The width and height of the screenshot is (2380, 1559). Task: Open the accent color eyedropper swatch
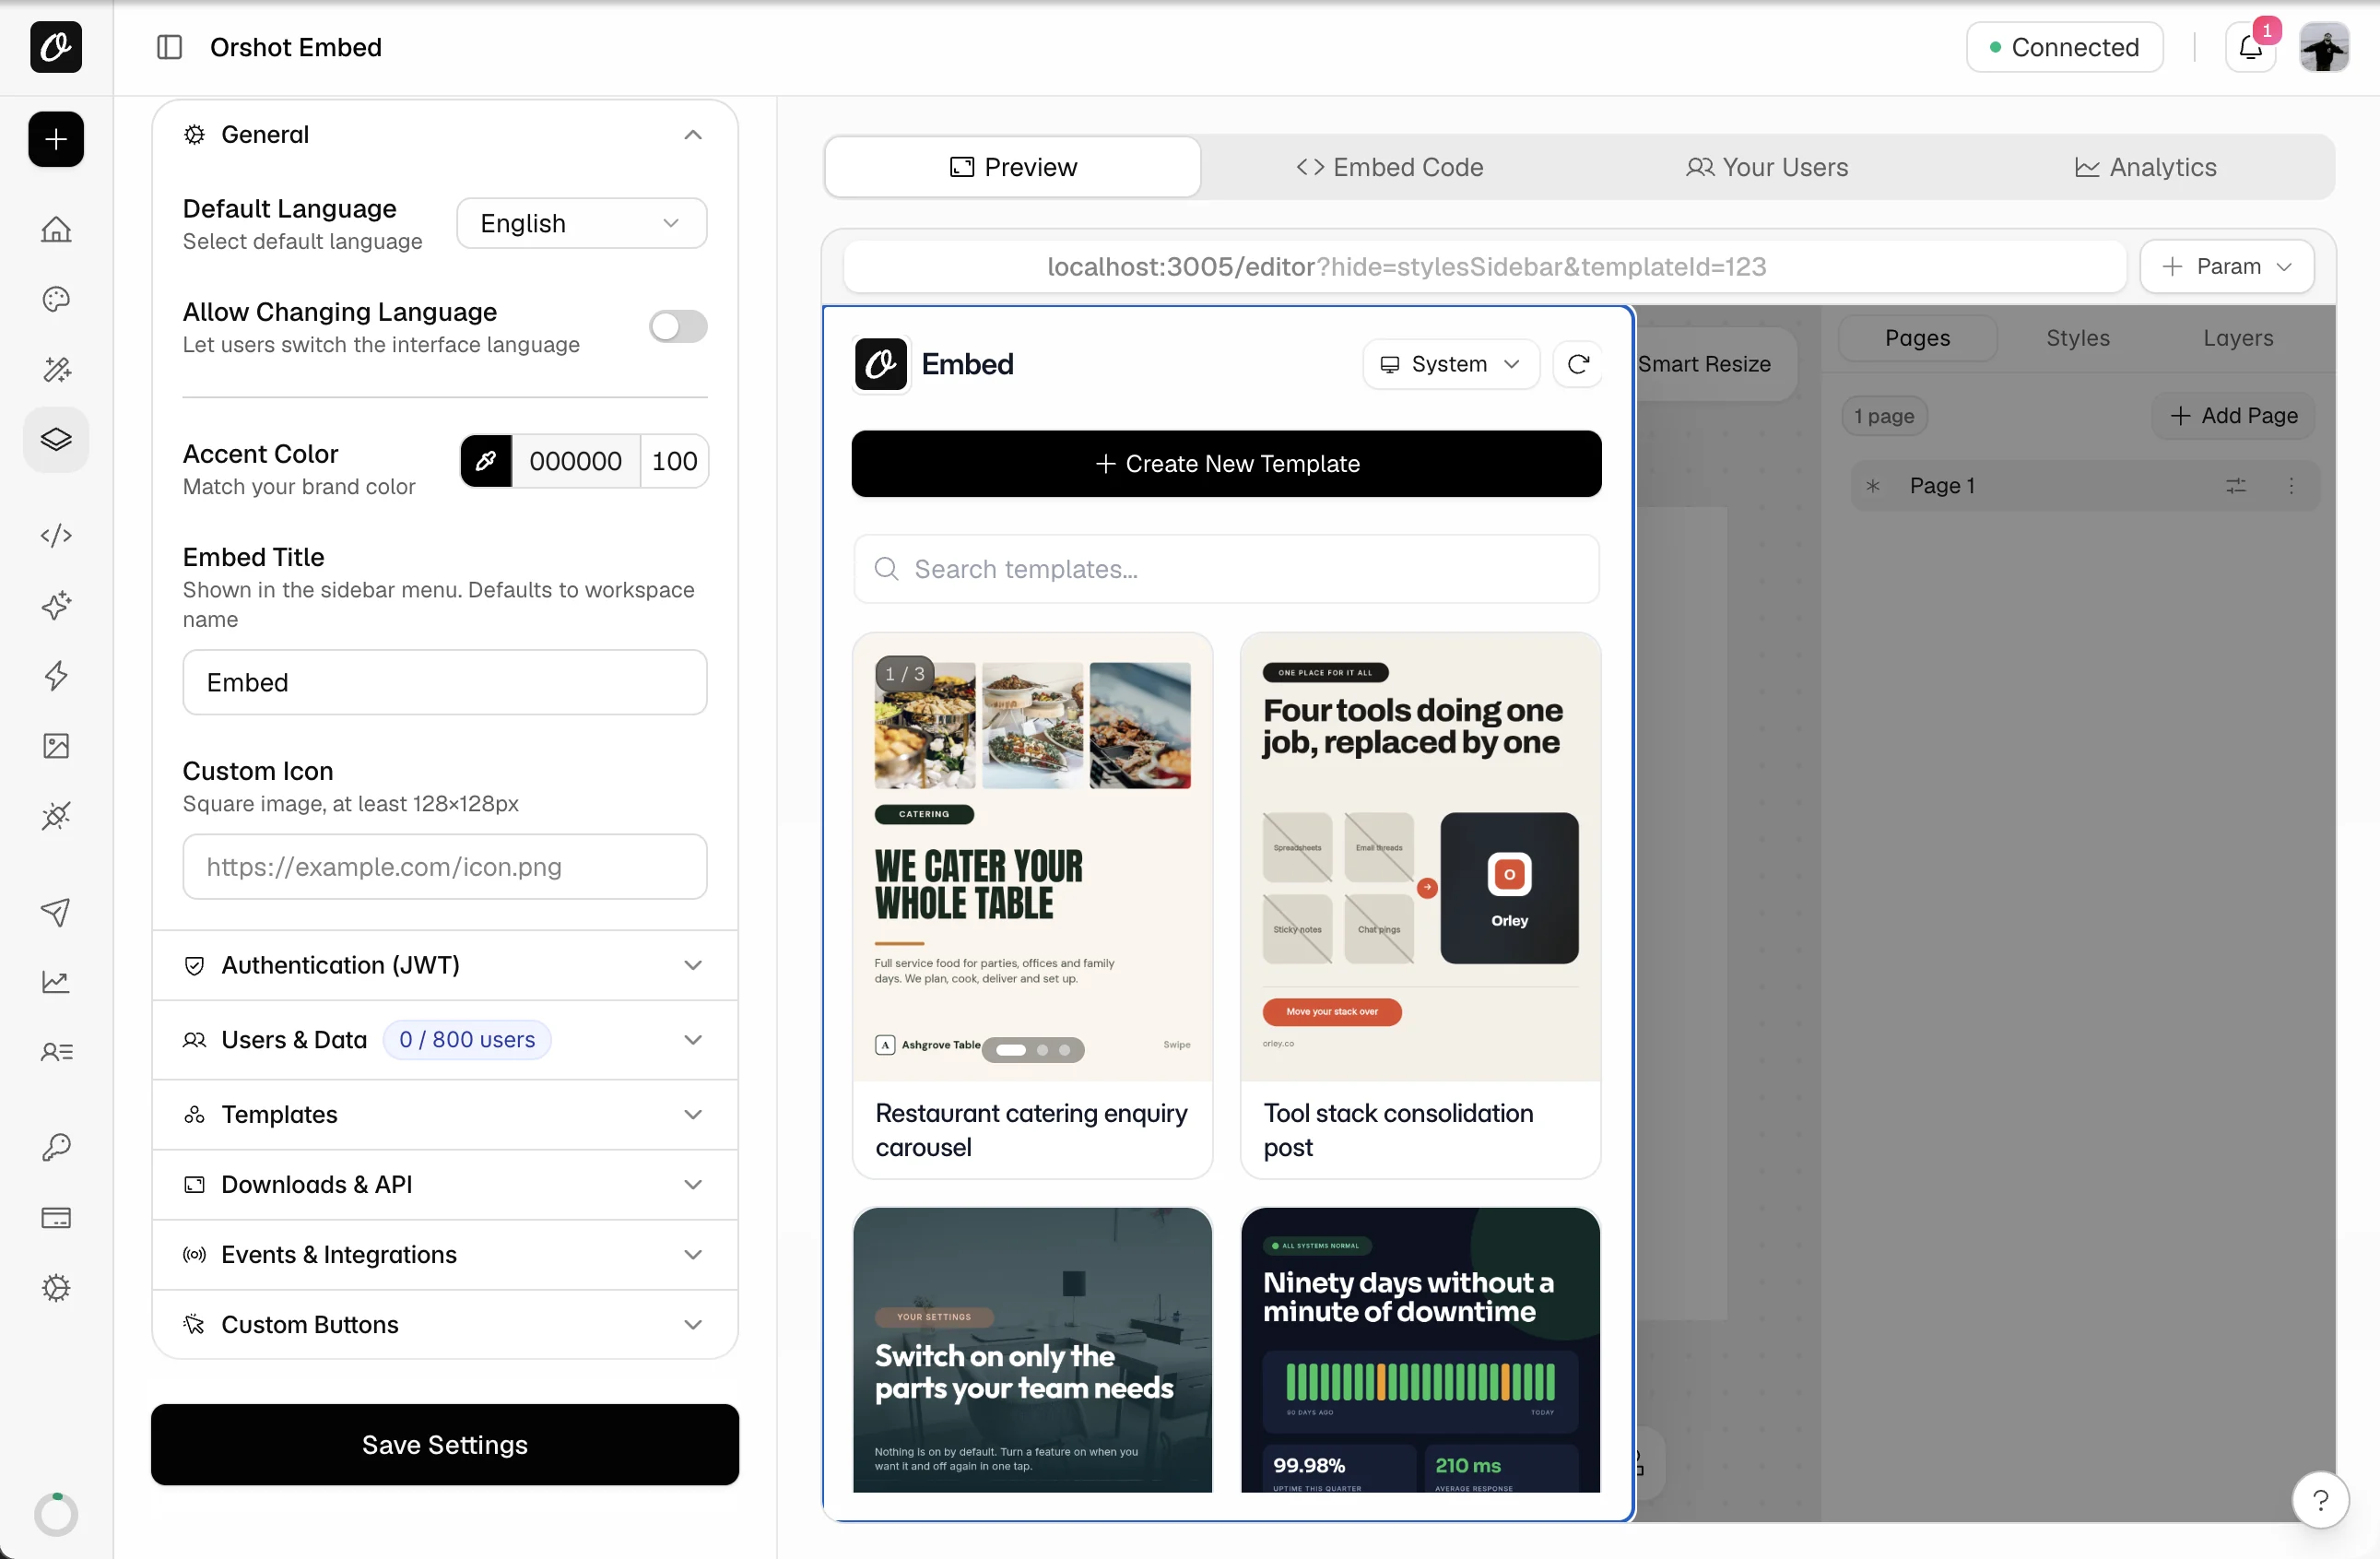tap(486, 461)
